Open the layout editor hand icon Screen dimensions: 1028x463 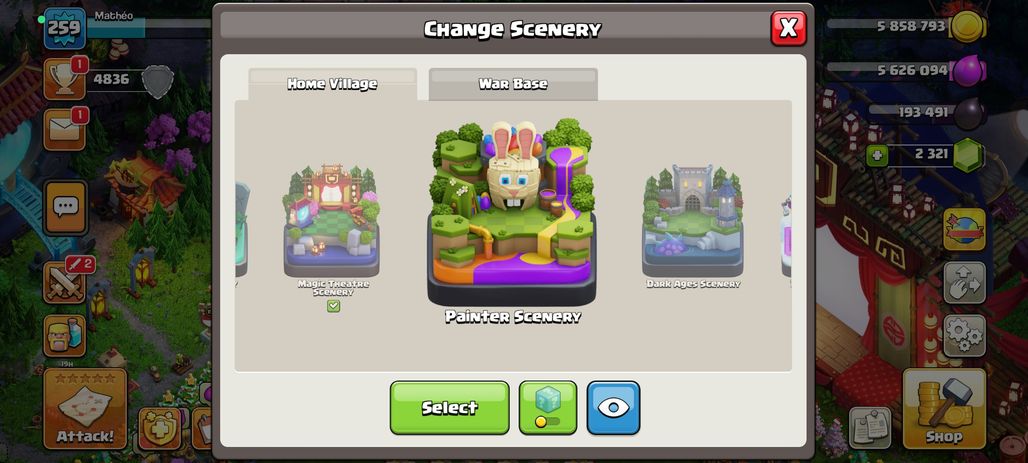click(x=964, y=283)
